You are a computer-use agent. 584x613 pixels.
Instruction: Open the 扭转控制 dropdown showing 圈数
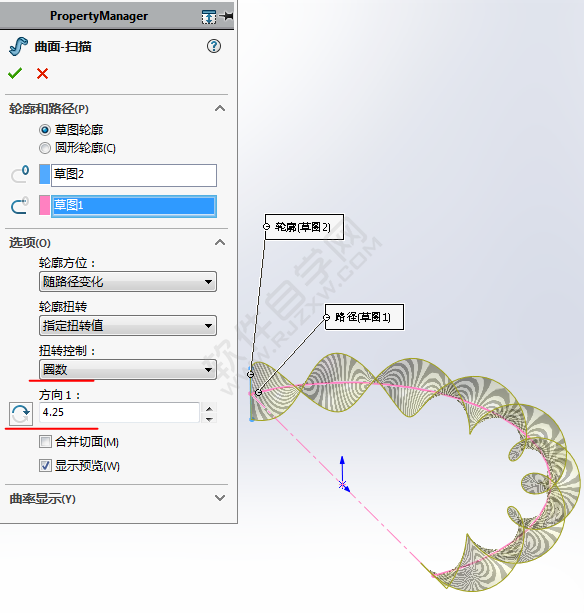click(128, 369)
